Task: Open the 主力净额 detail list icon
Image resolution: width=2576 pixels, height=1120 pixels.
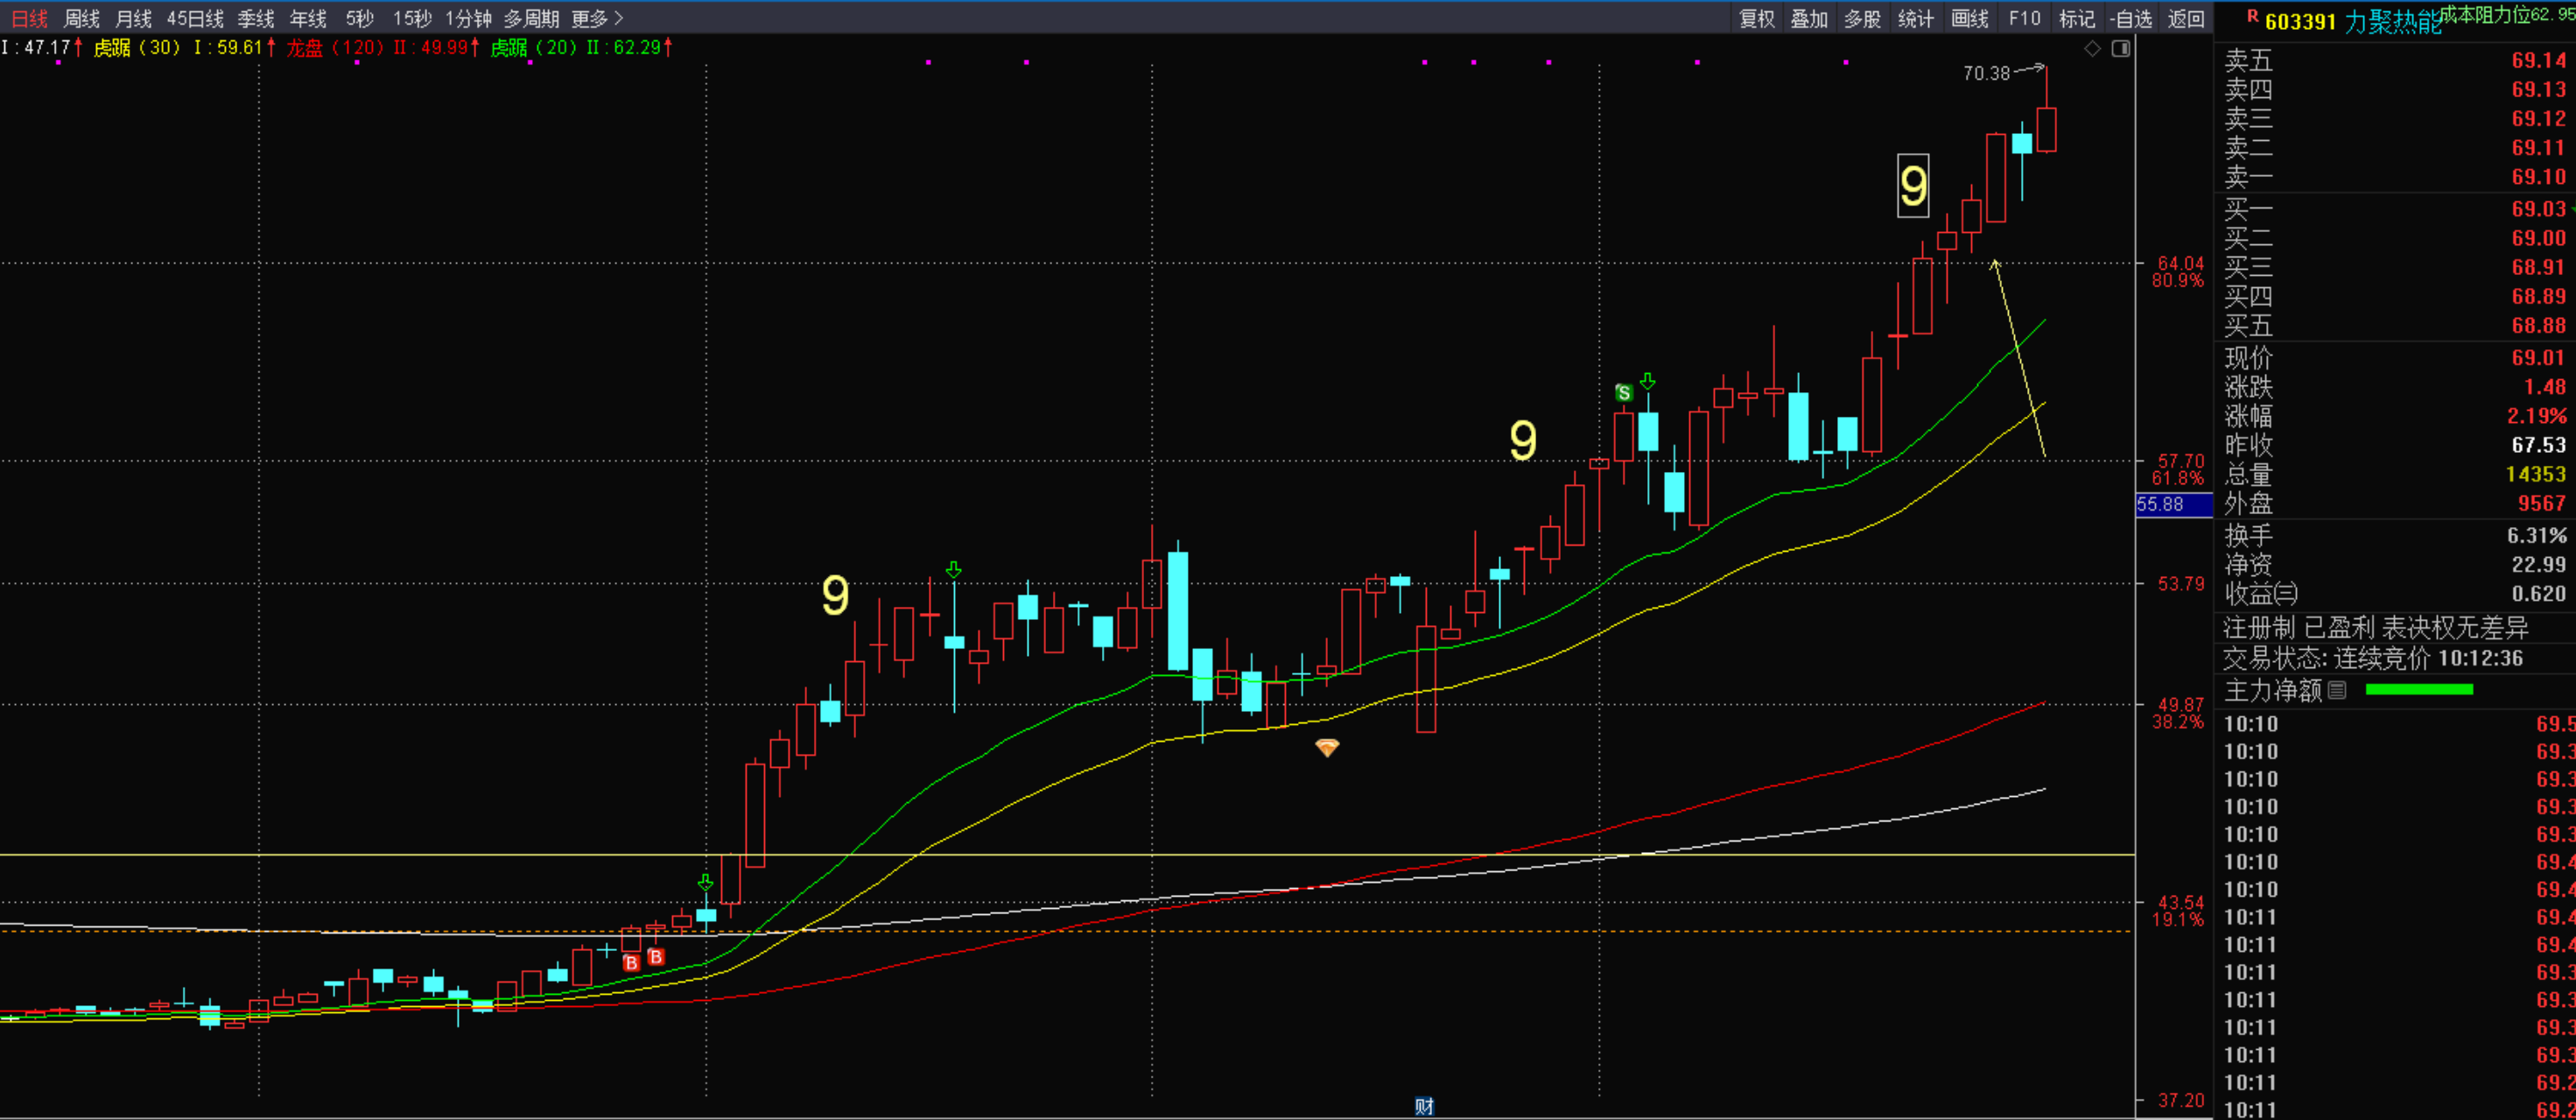Action: point(2337,690)
